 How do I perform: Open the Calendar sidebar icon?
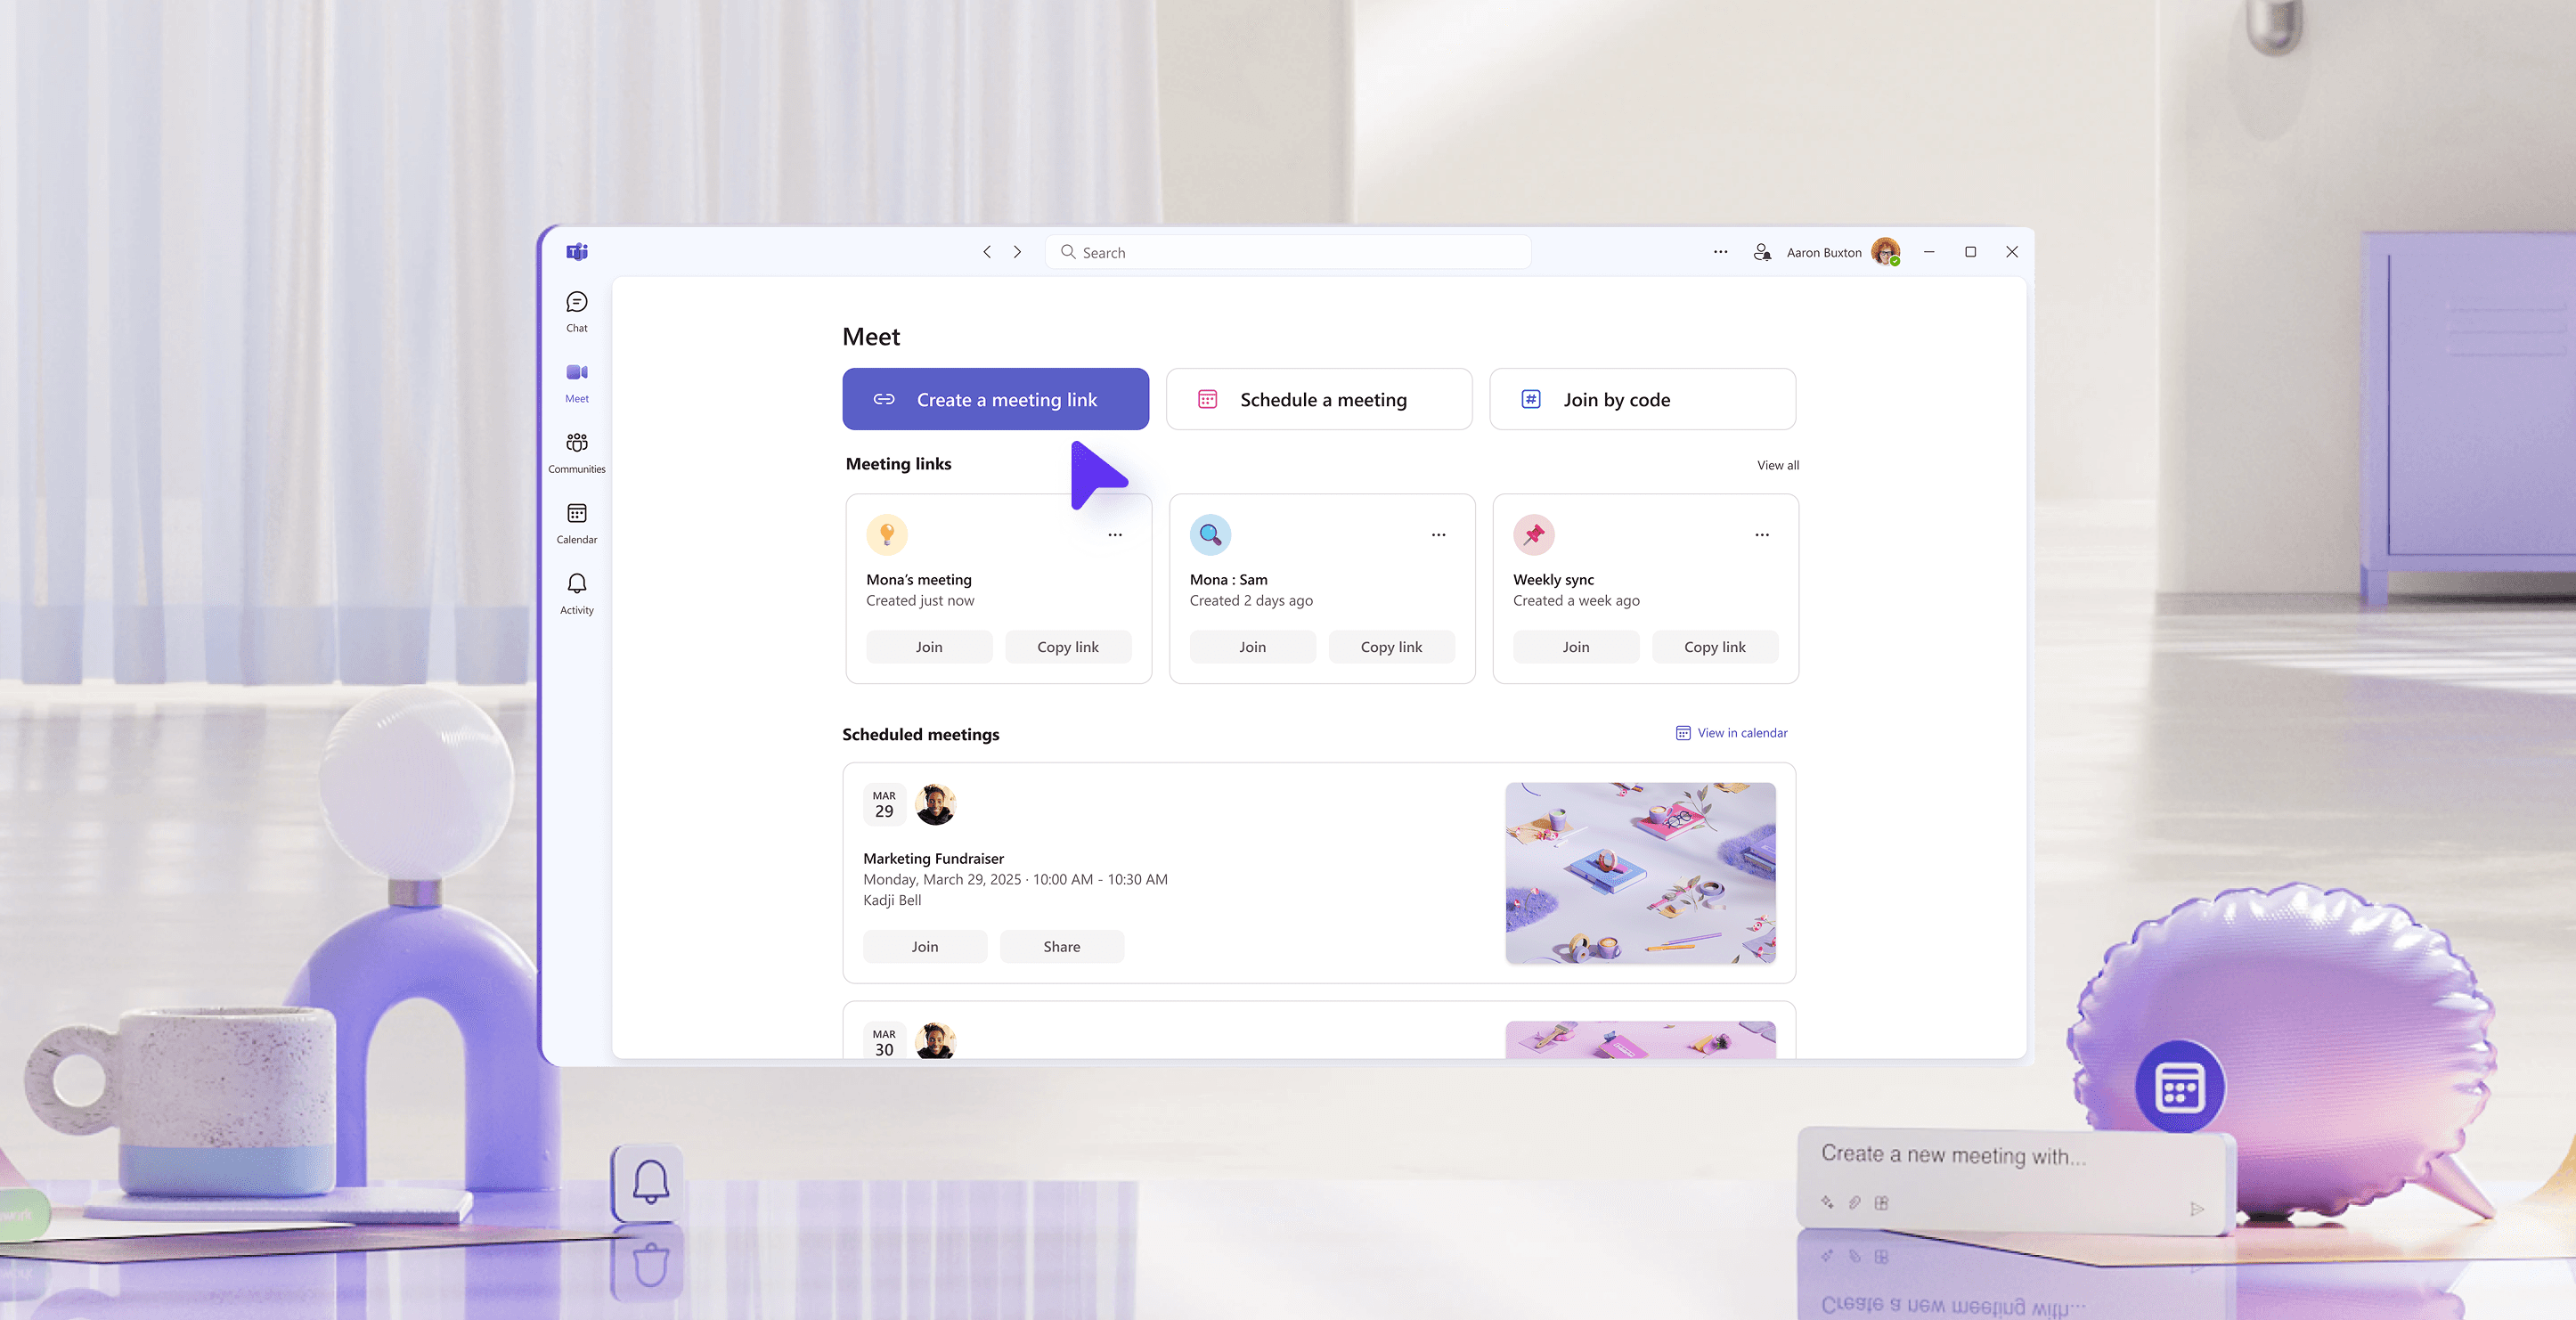click(x=577, y=522)
